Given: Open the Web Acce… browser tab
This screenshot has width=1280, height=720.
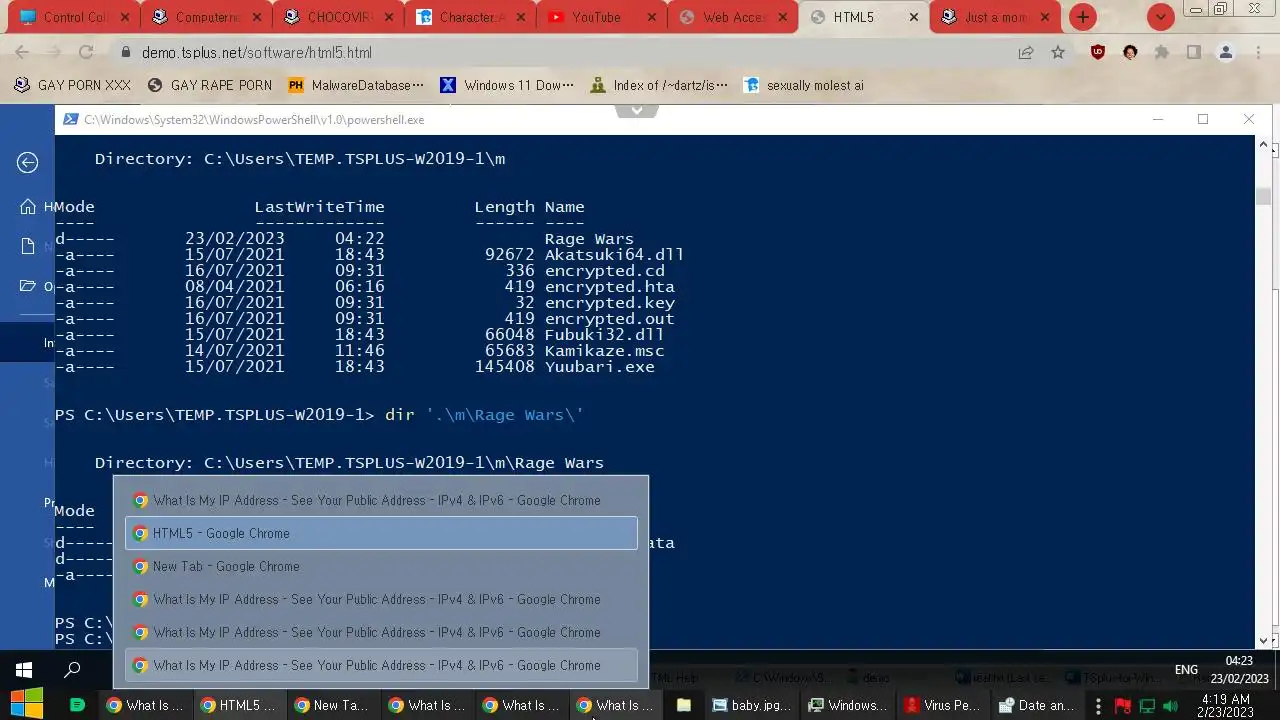Looking at the screenshot, I should (733, 17).
